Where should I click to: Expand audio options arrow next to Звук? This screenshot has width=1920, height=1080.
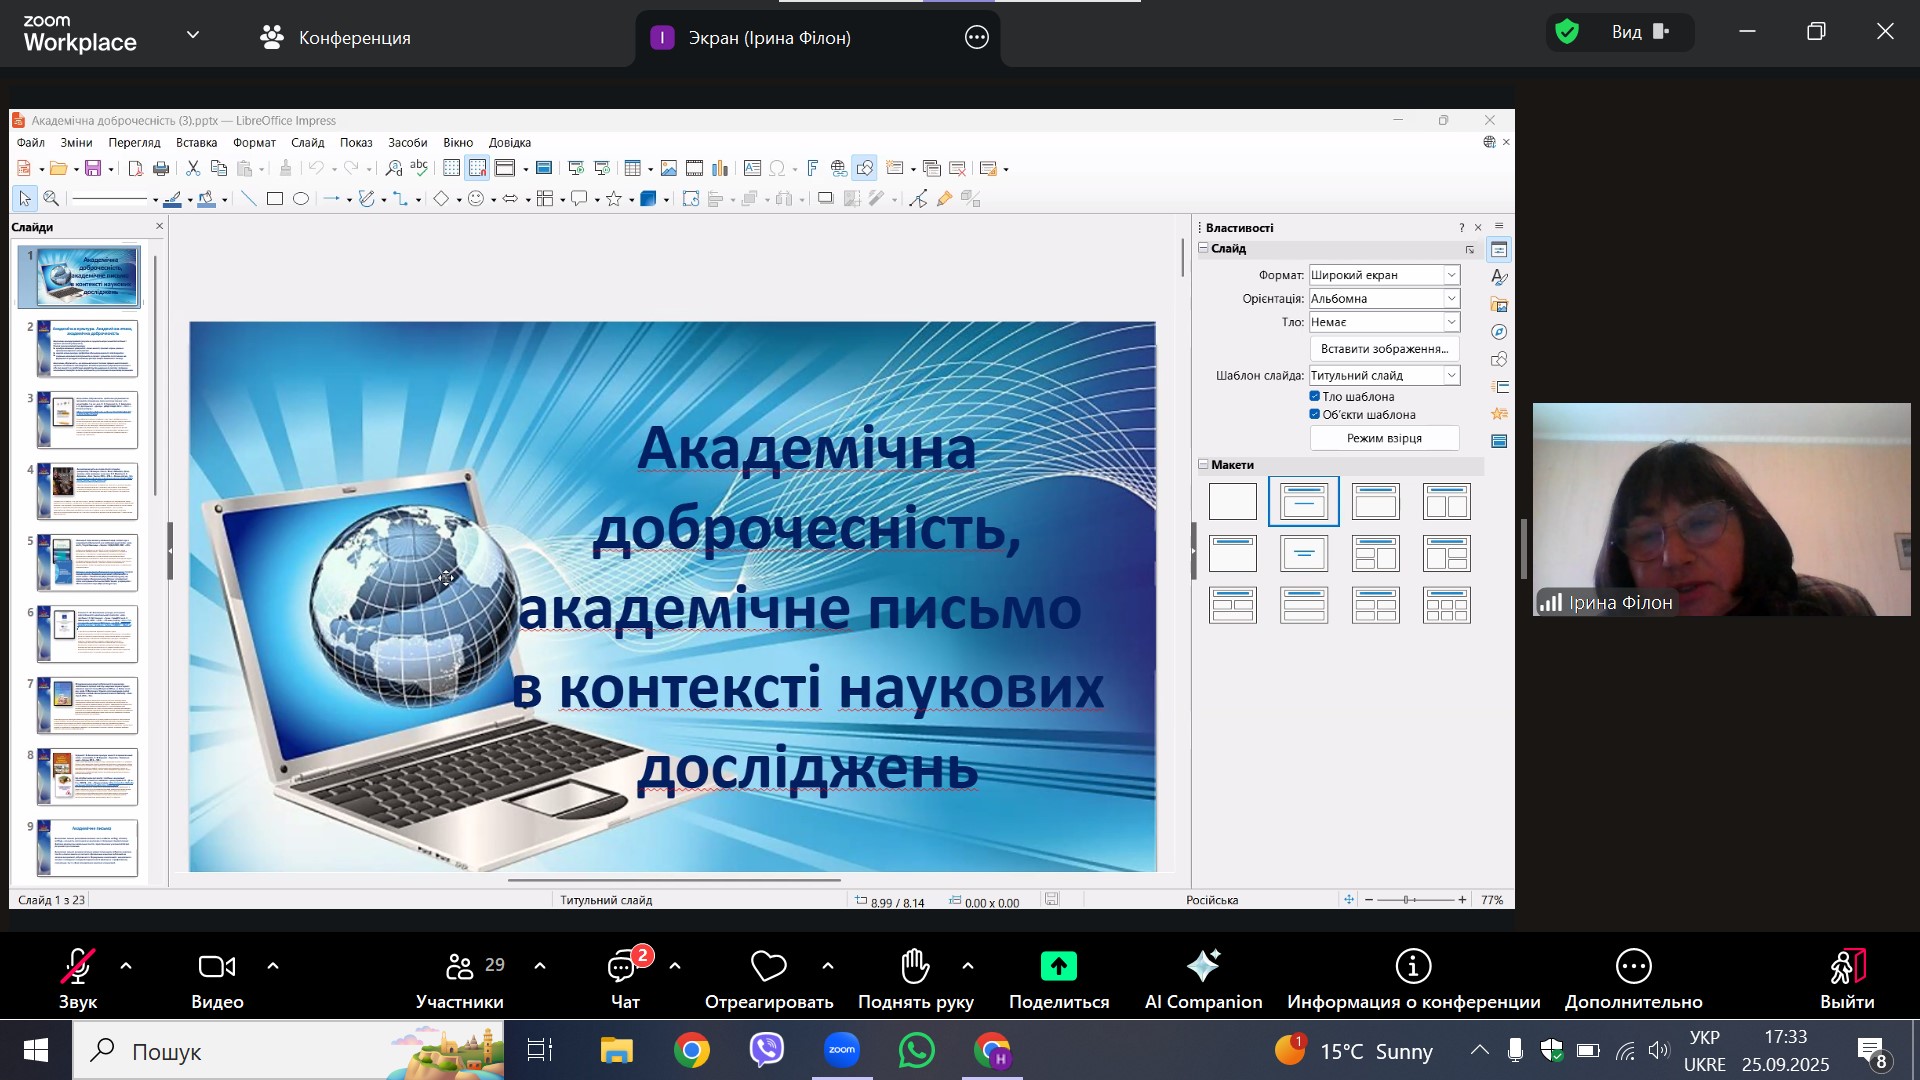click(126, 966)
